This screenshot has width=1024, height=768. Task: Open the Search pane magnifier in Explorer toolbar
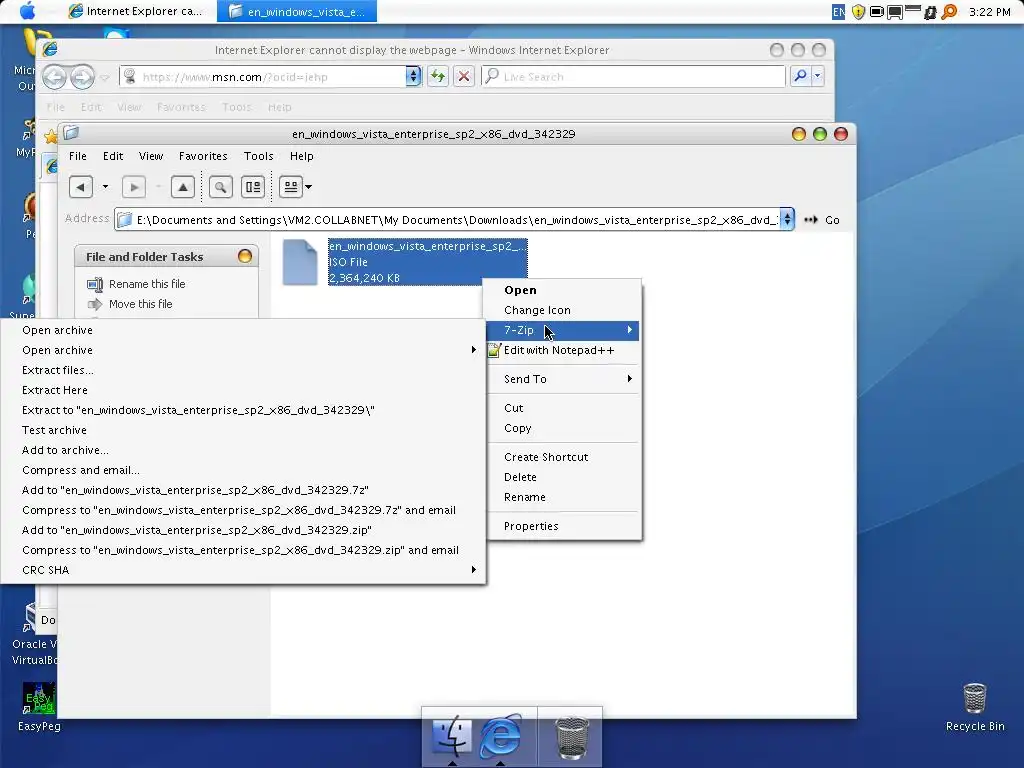[x=221, y=187]
